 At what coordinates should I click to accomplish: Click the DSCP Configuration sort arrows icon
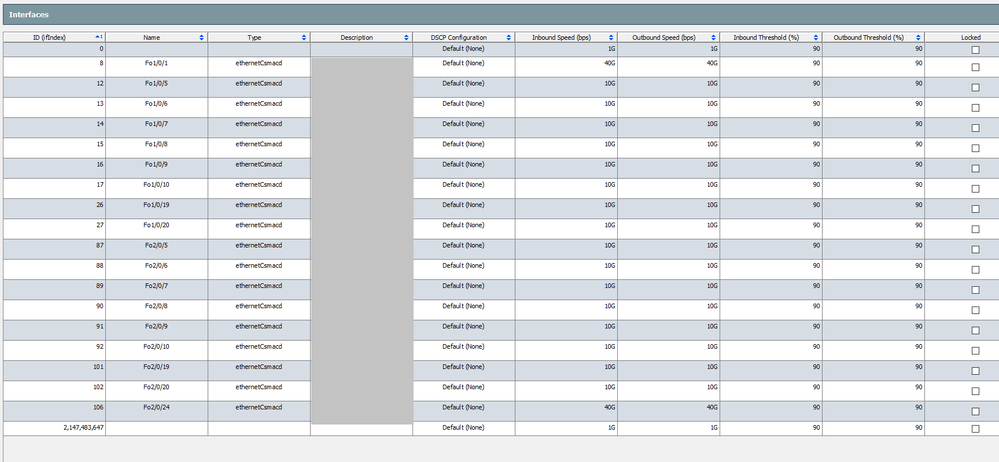coord(509,38)
